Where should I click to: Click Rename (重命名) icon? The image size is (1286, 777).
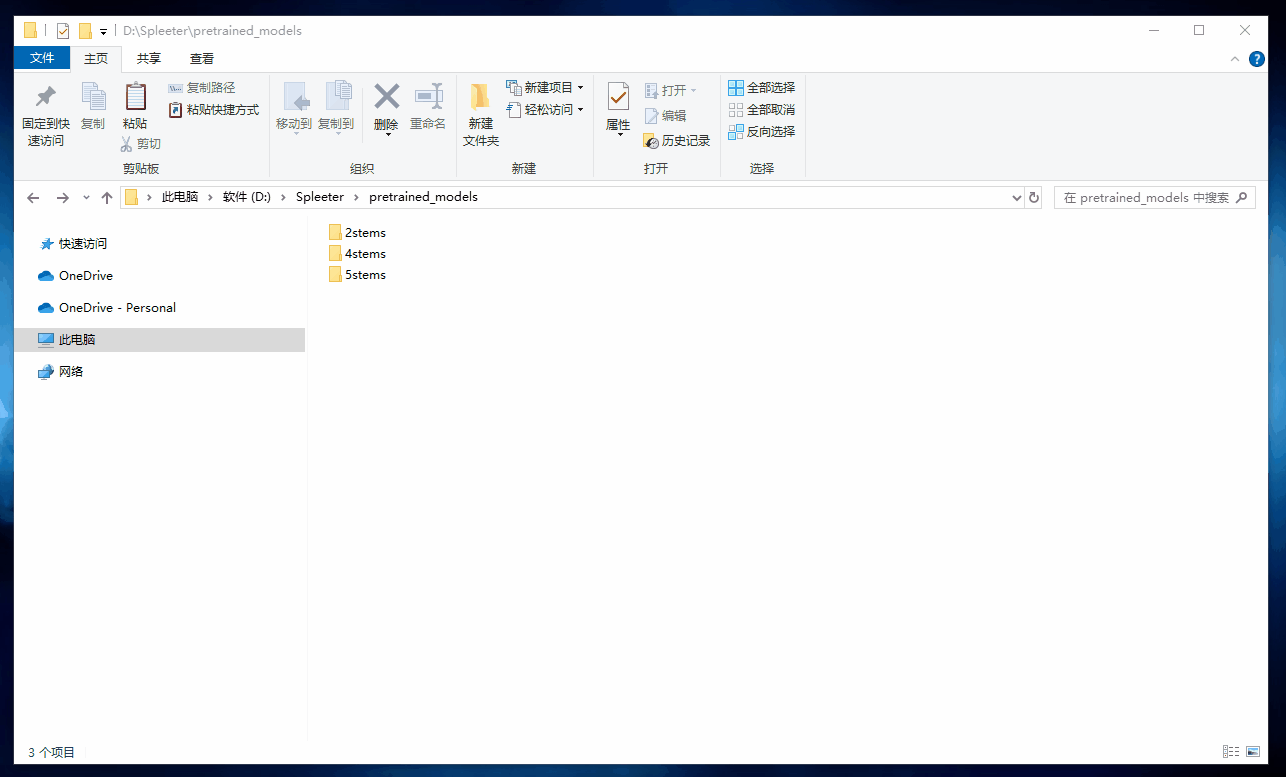click(428, 96)
